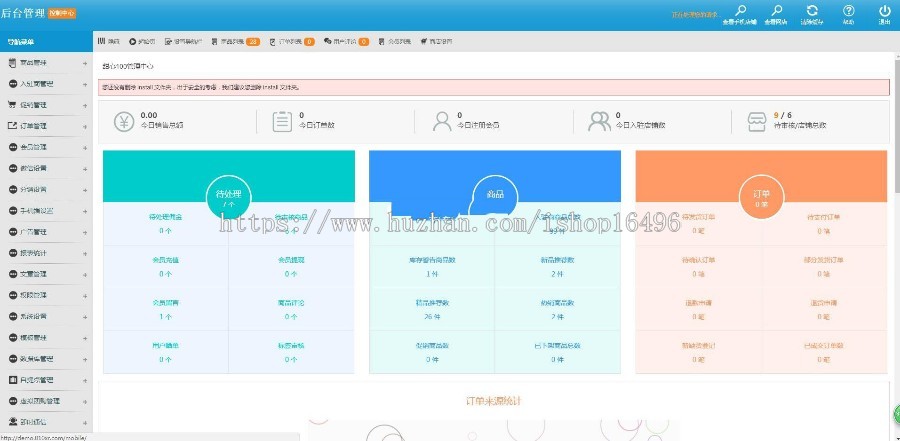Click the 自提点管理 book icon in sidebar
This screenshot has height=441, width=900.
click(x=12, y=380)
